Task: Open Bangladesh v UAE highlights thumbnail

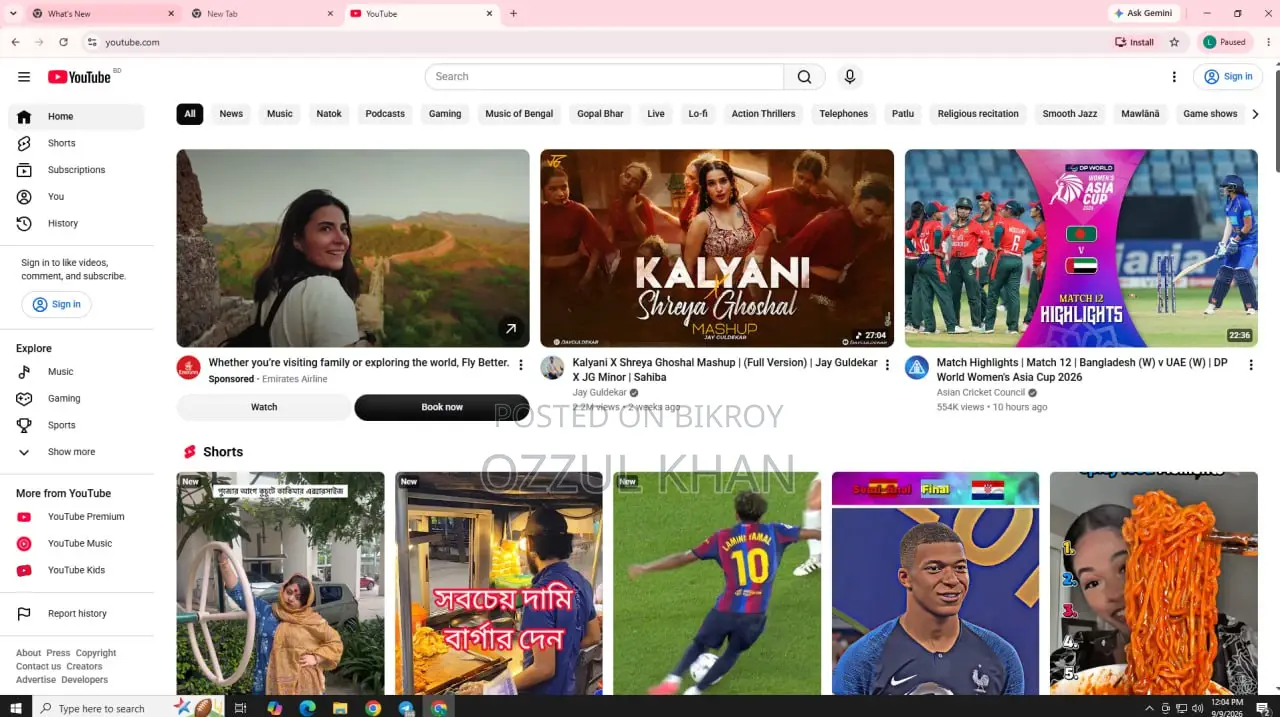Action: tap(1081, 248)
